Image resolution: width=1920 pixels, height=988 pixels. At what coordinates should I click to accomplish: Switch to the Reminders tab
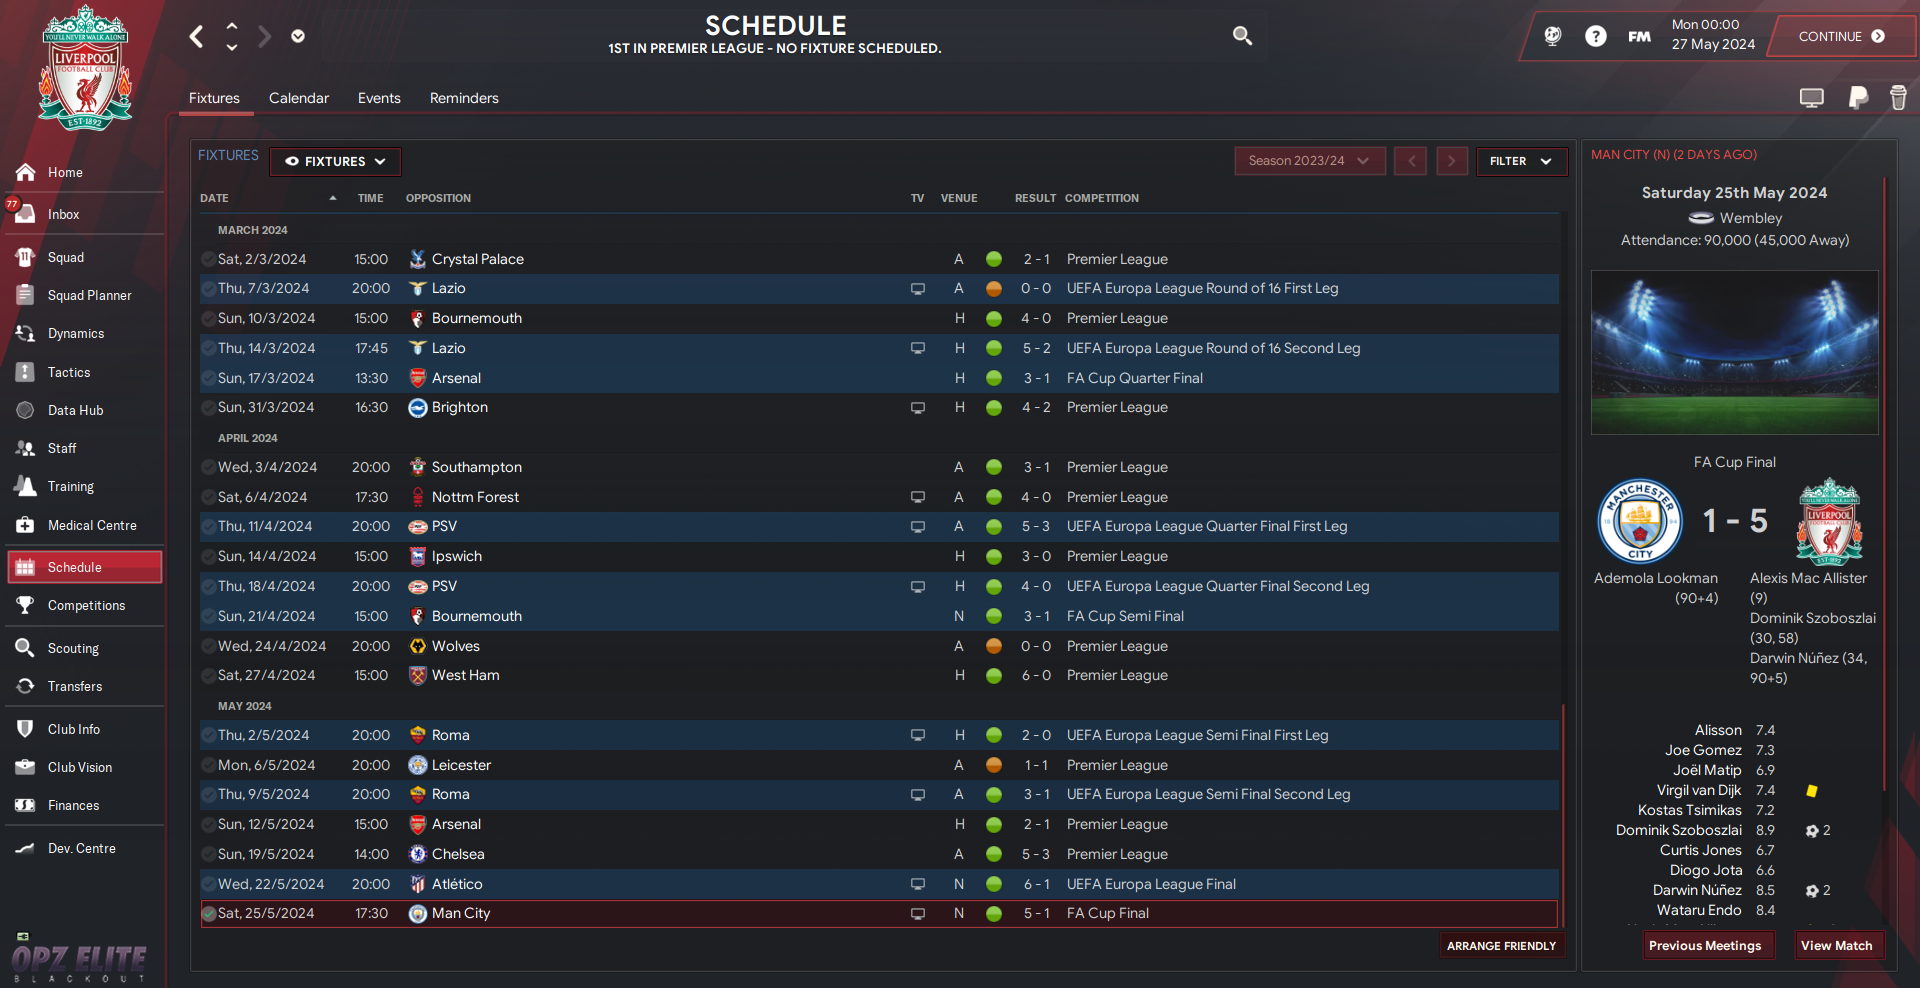(464, 98)
